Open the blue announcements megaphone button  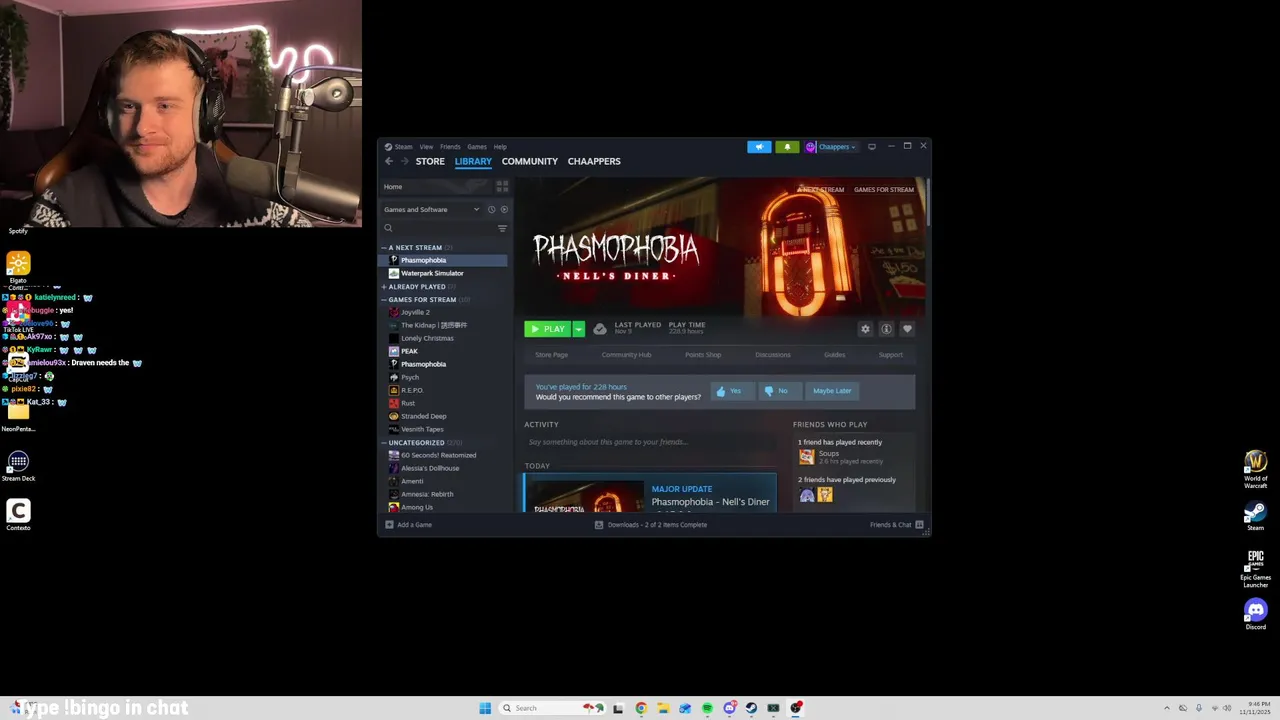point(759,147)
